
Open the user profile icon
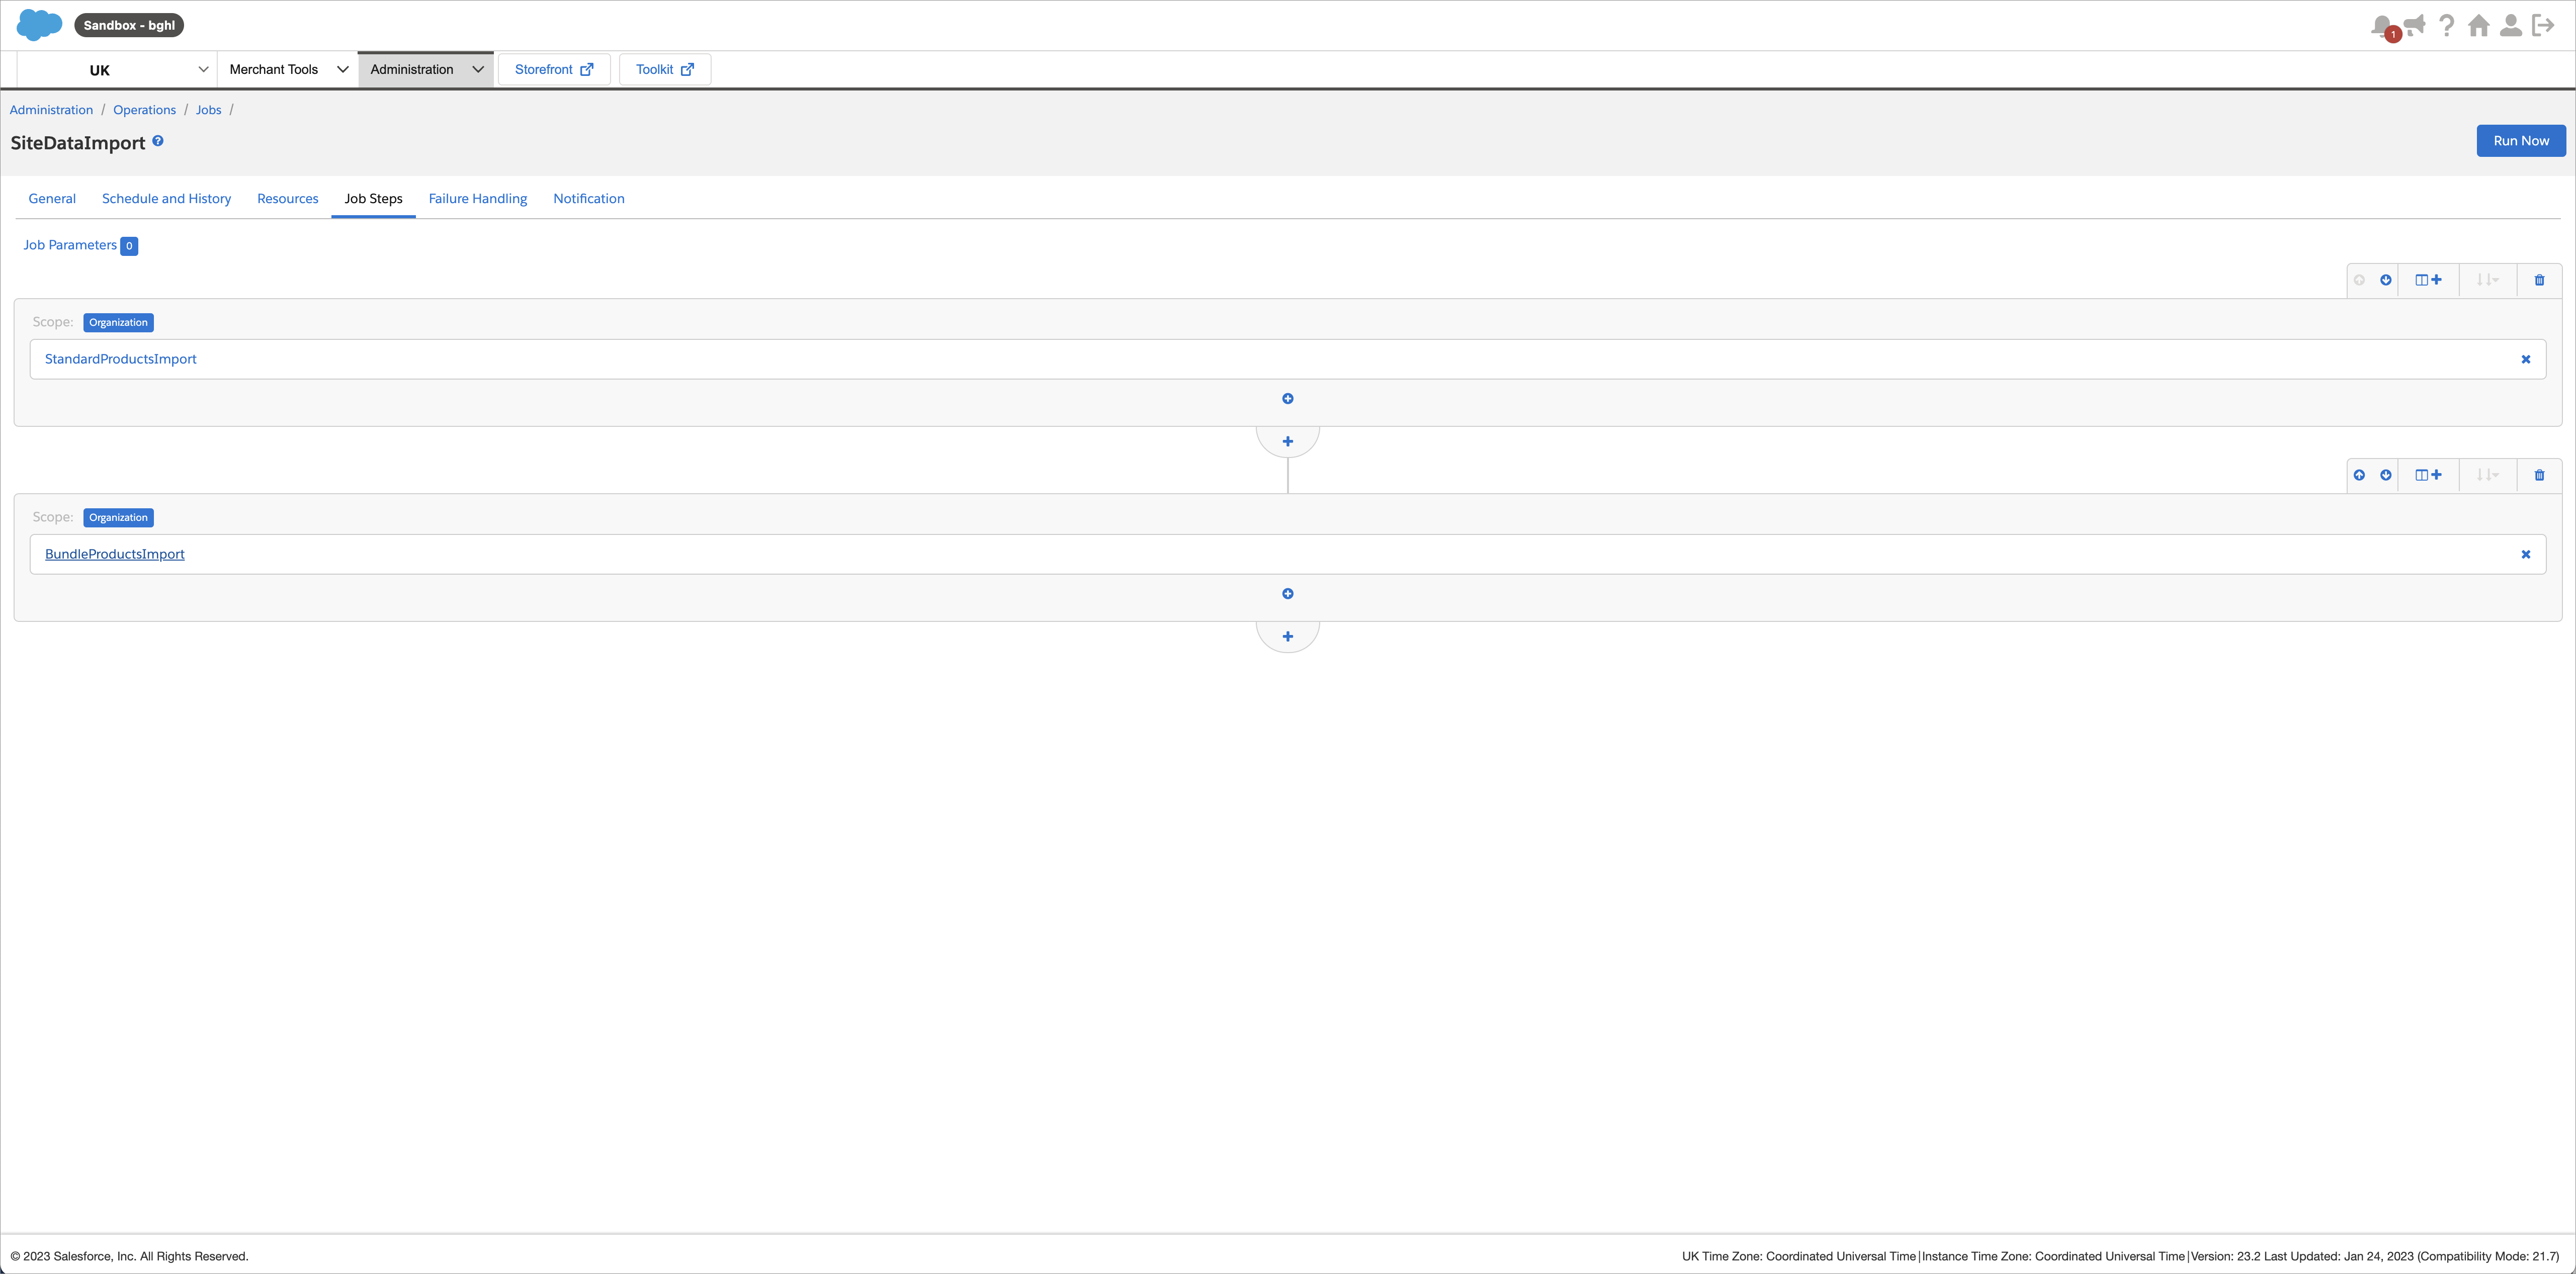pos(2510,25)
